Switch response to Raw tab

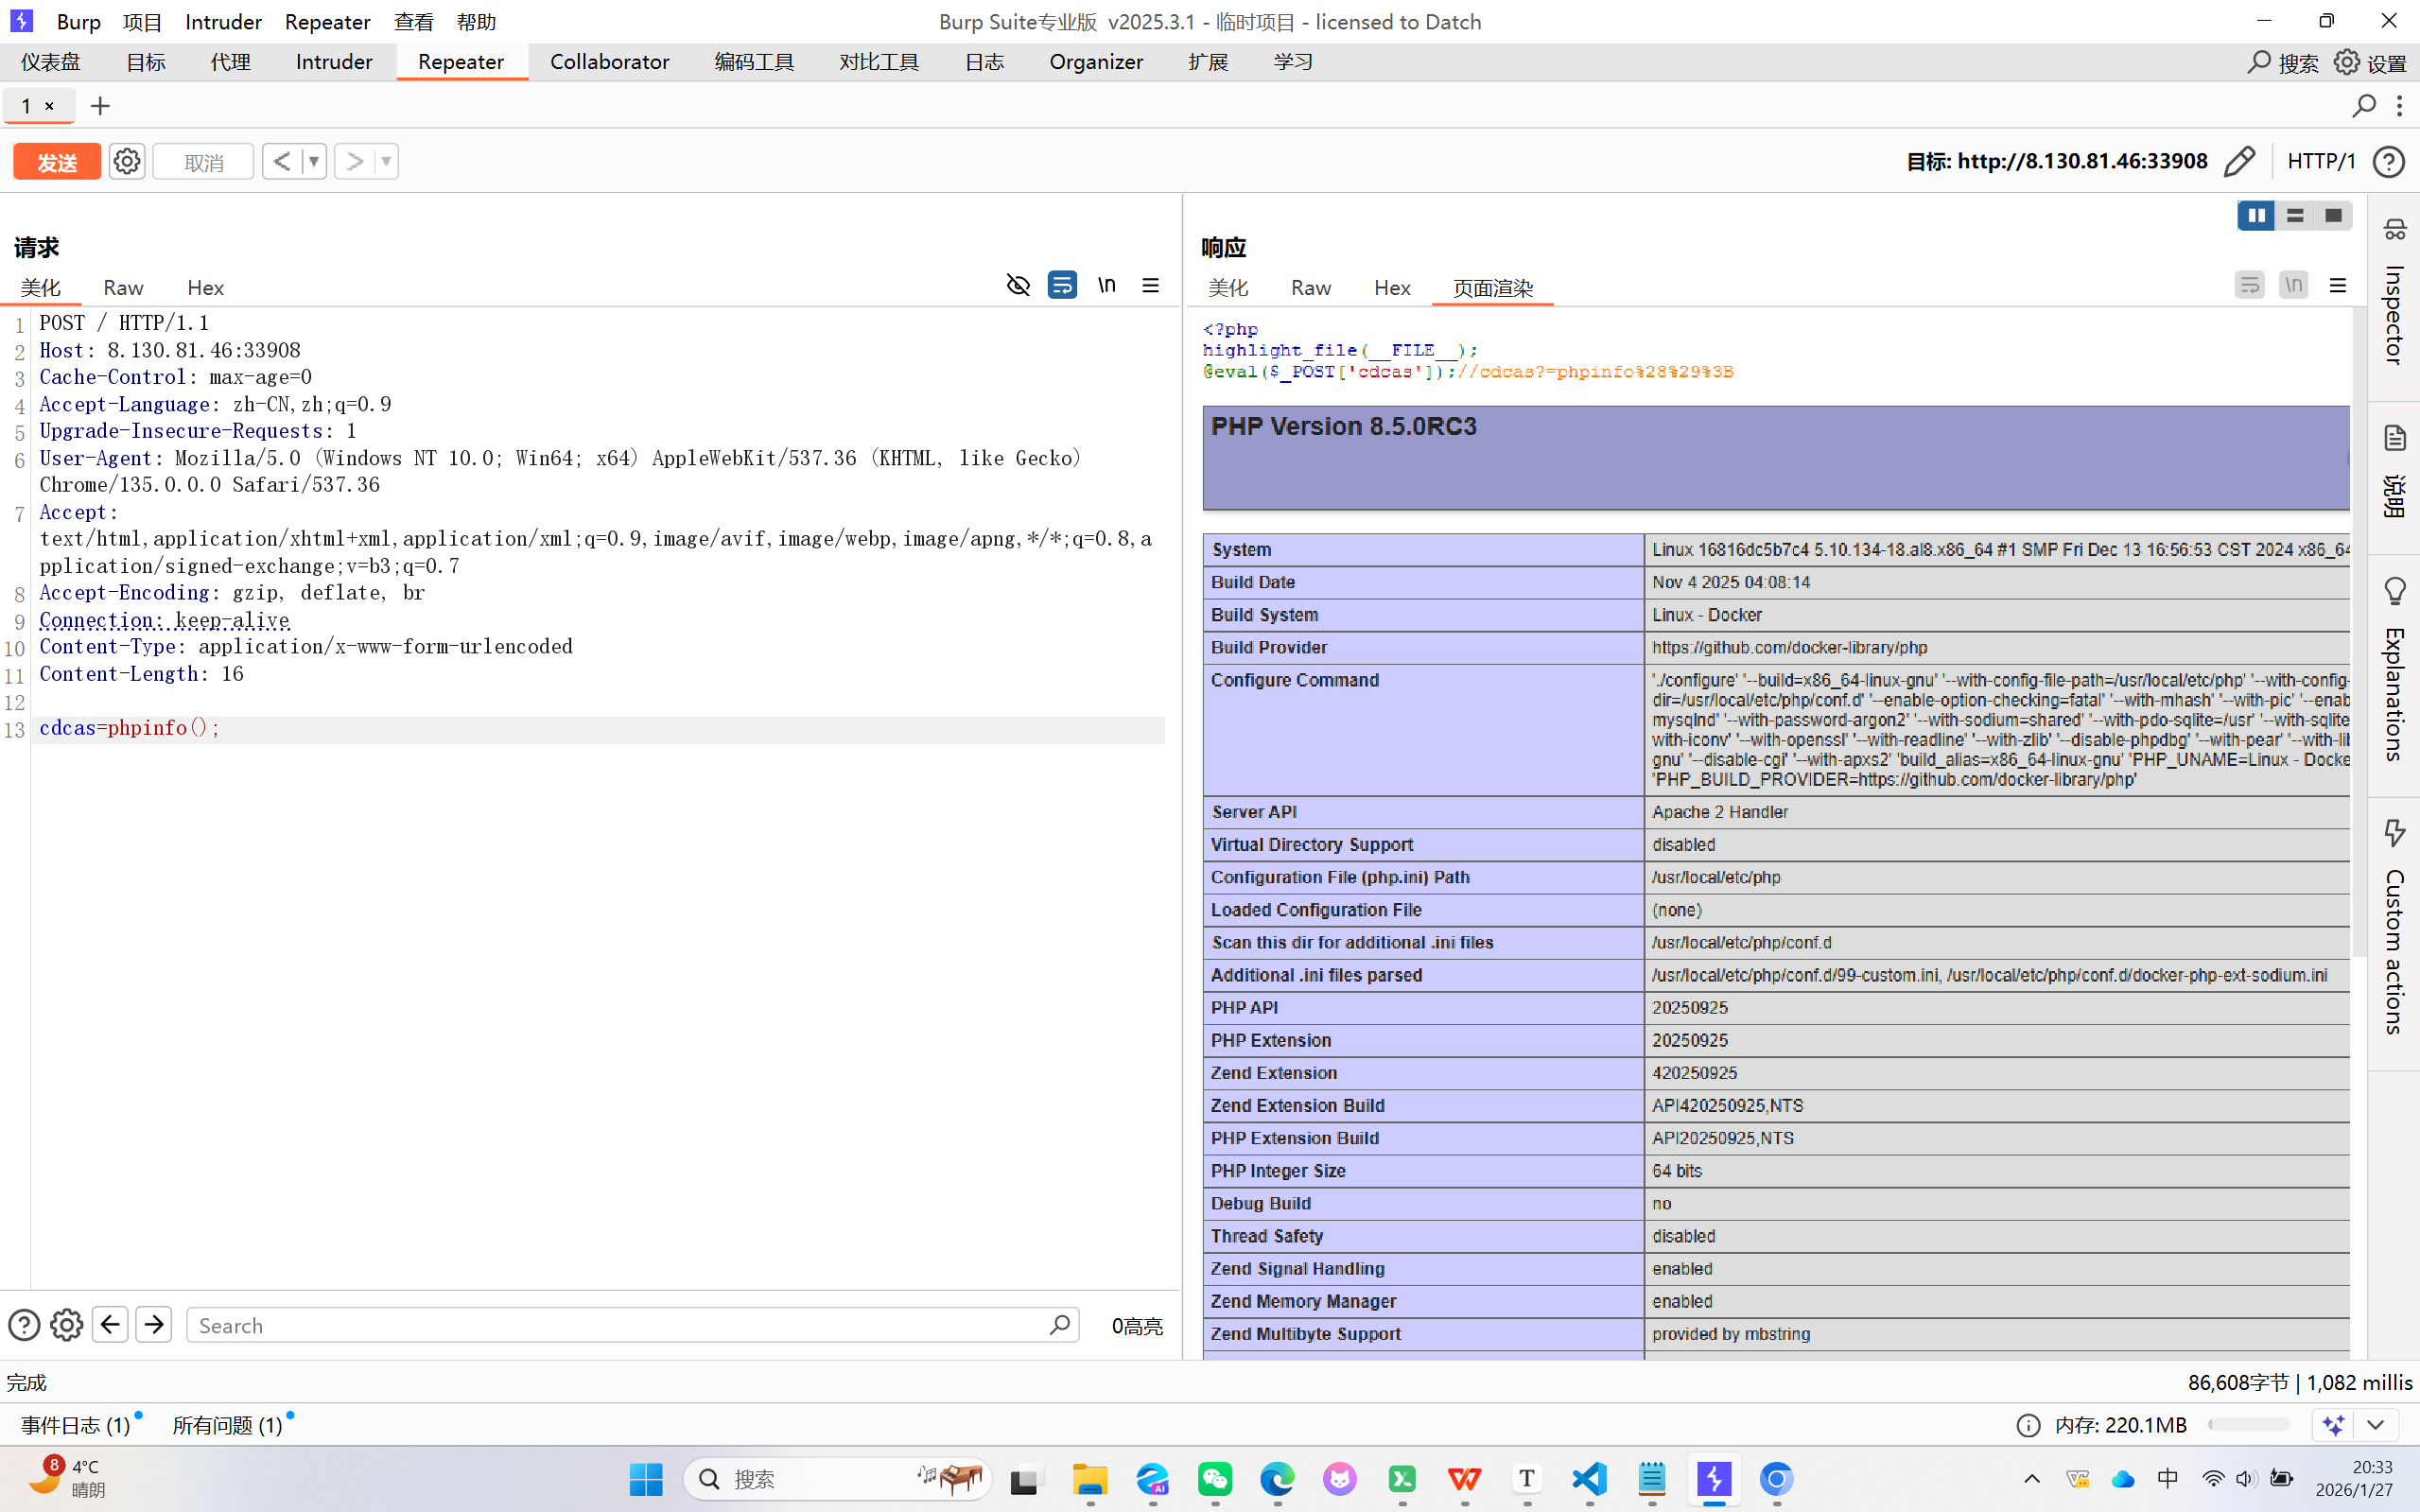1310,288
